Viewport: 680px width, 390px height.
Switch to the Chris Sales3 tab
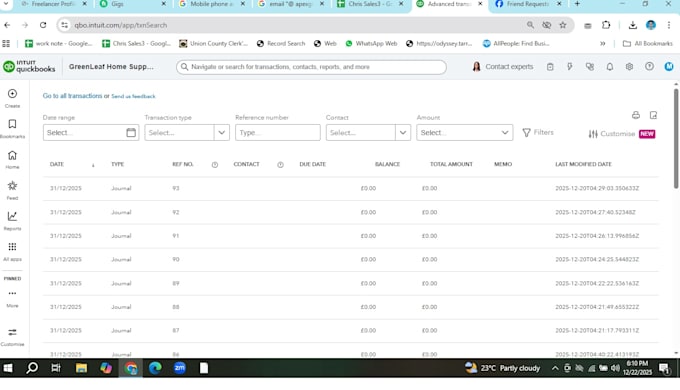(x=370, y=4)
